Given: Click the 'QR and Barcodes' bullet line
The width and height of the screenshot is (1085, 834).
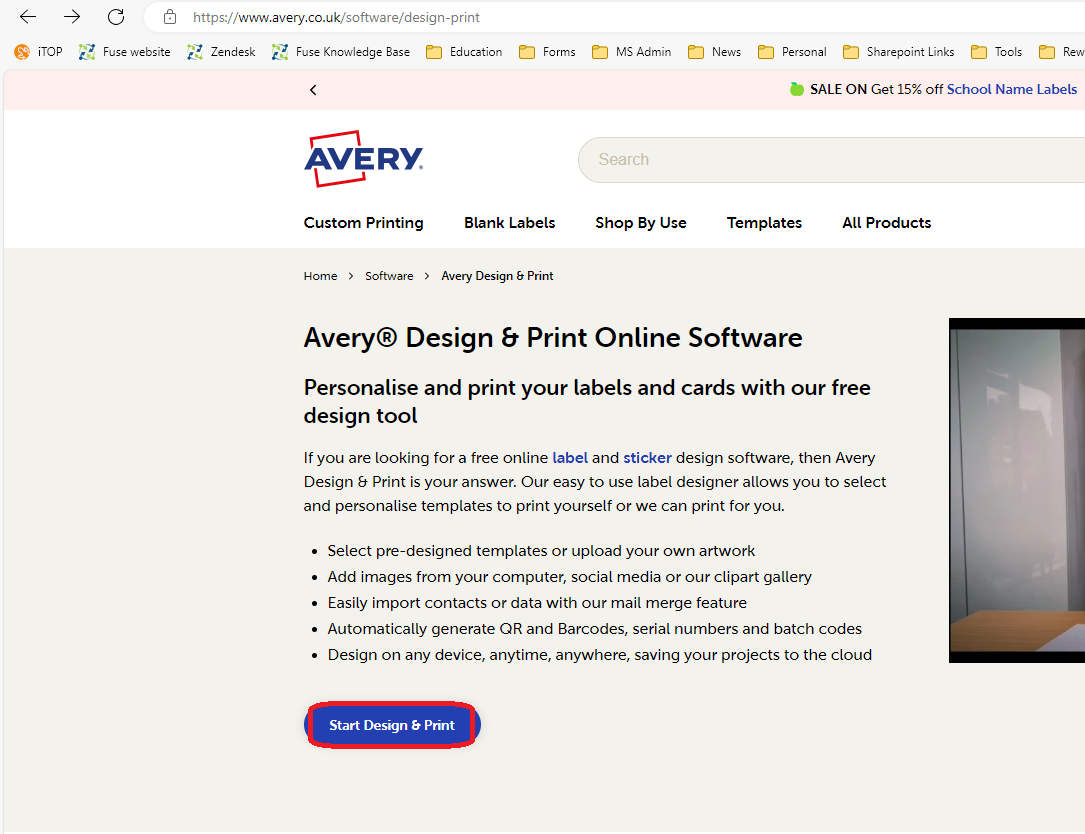Looking at the screenshot, I should (x=594, y=629).
